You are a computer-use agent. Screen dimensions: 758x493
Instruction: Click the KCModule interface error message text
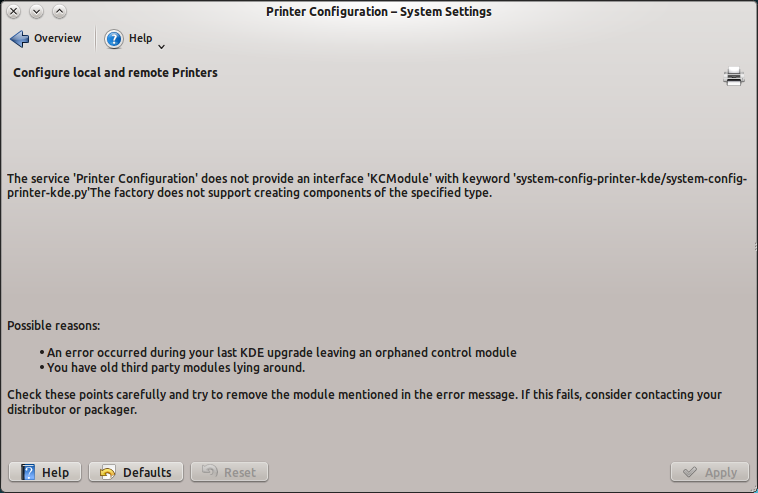click(377, 186)
